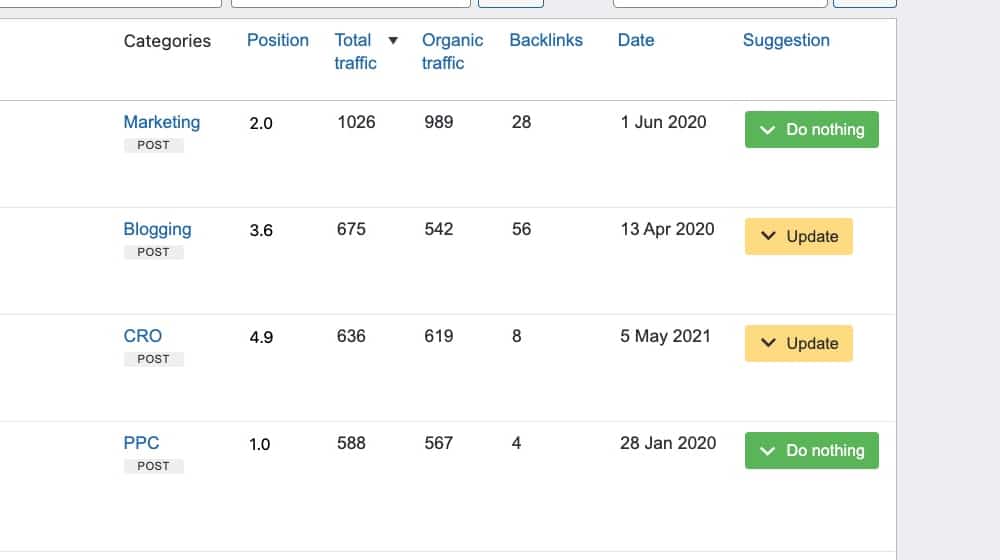1000x560 pixels.
Task: Open the PPC category link
Action: 141,443
